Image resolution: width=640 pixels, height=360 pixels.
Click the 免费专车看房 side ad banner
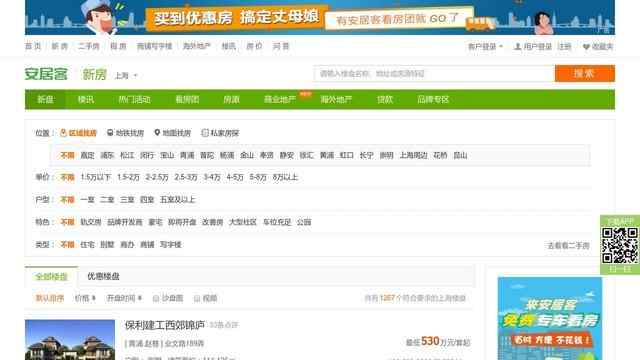coord(550,318)
